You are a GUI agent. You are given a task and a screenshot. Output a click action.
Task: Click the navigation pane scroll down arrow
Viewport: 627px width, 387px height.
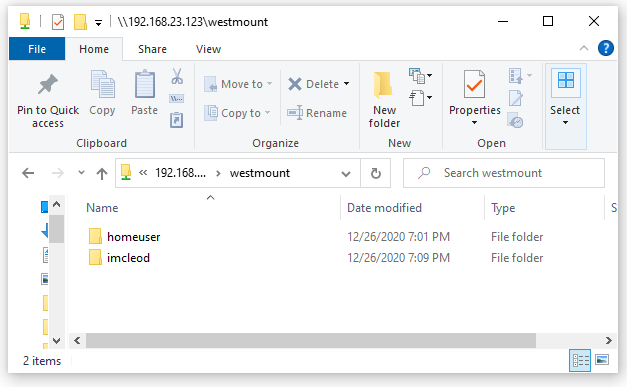[57, 341]
